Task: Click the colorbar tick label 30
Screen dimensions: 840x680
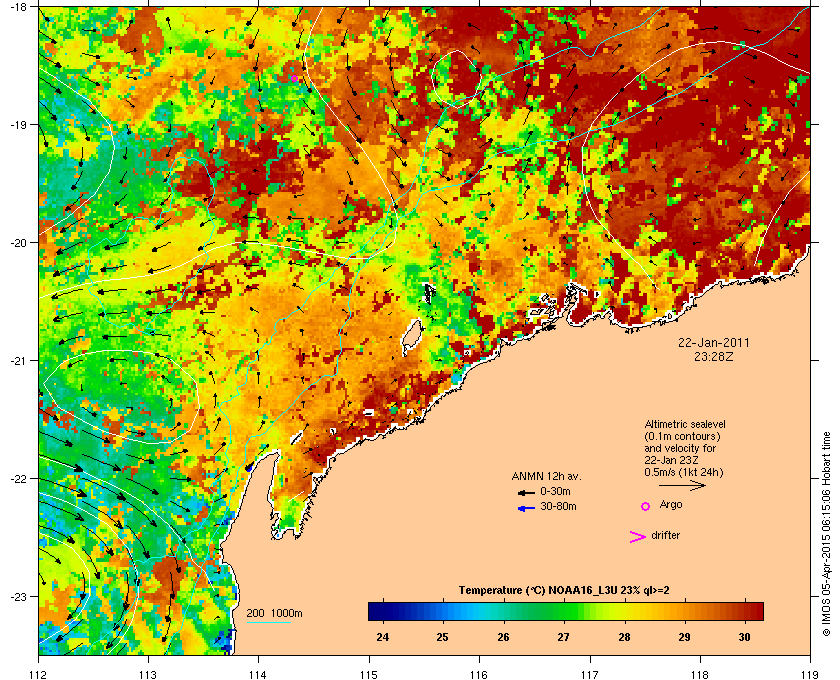Action: [745, 637]
